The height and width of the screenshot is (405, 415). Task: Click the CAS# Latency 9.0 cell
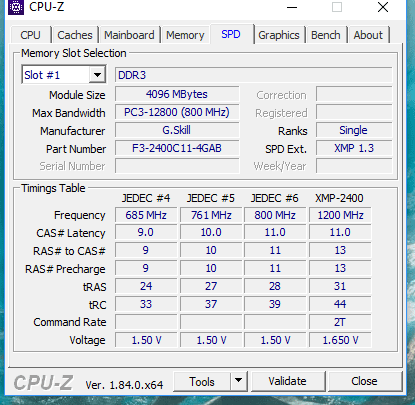point(146,232)
